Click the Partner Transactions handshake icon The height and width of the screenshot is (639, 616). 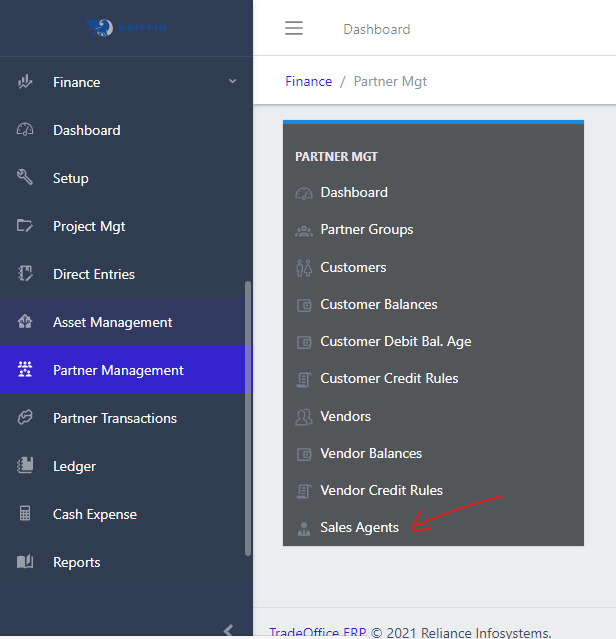pos(25,417)
